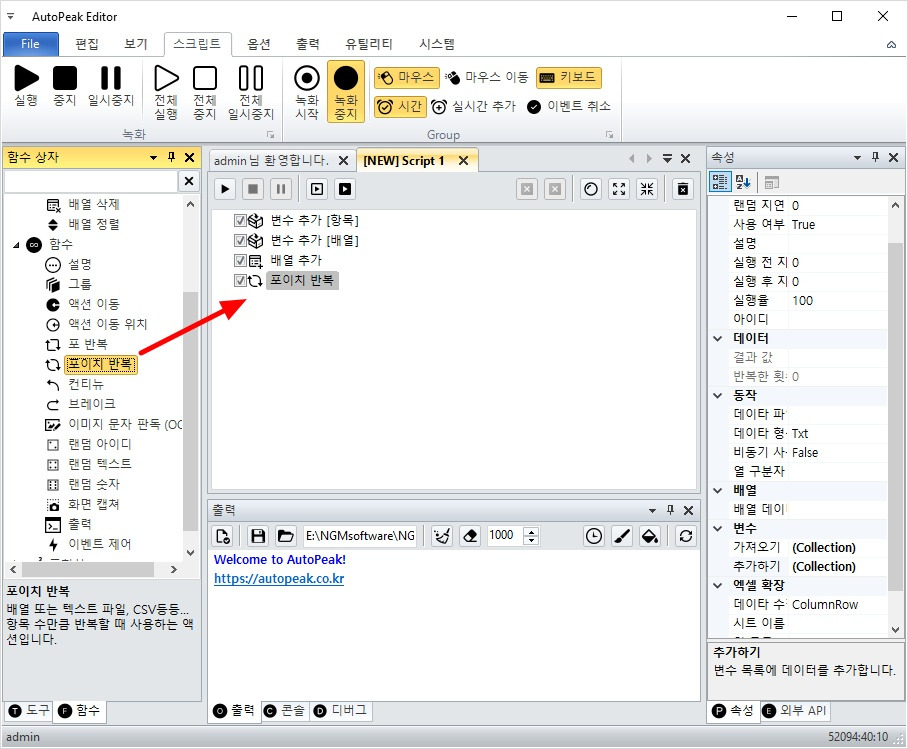
Task: Collapse the 배열 property group
Action: click(717, 491)
